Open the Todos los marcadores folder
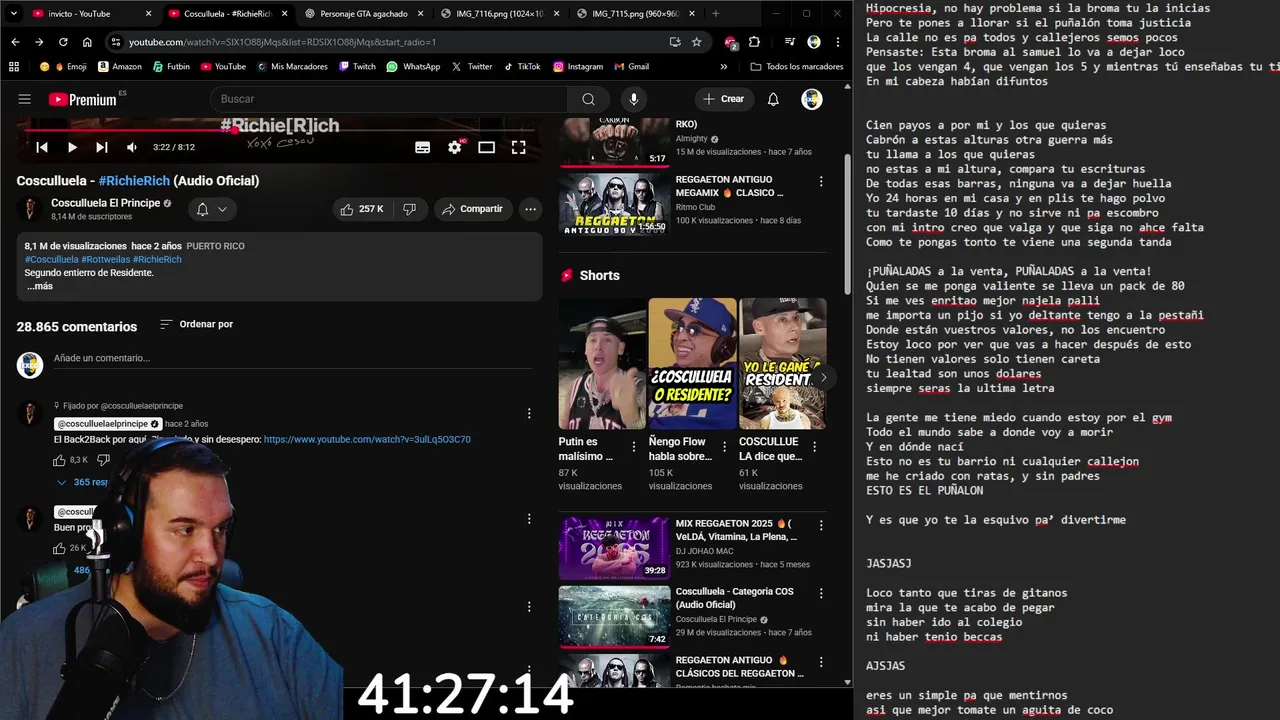 797,66
